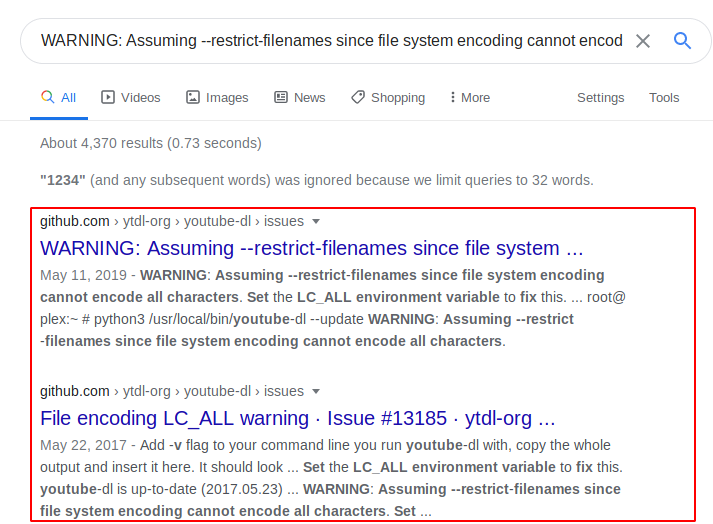Click the Images picture icon

tap(193, 97)
